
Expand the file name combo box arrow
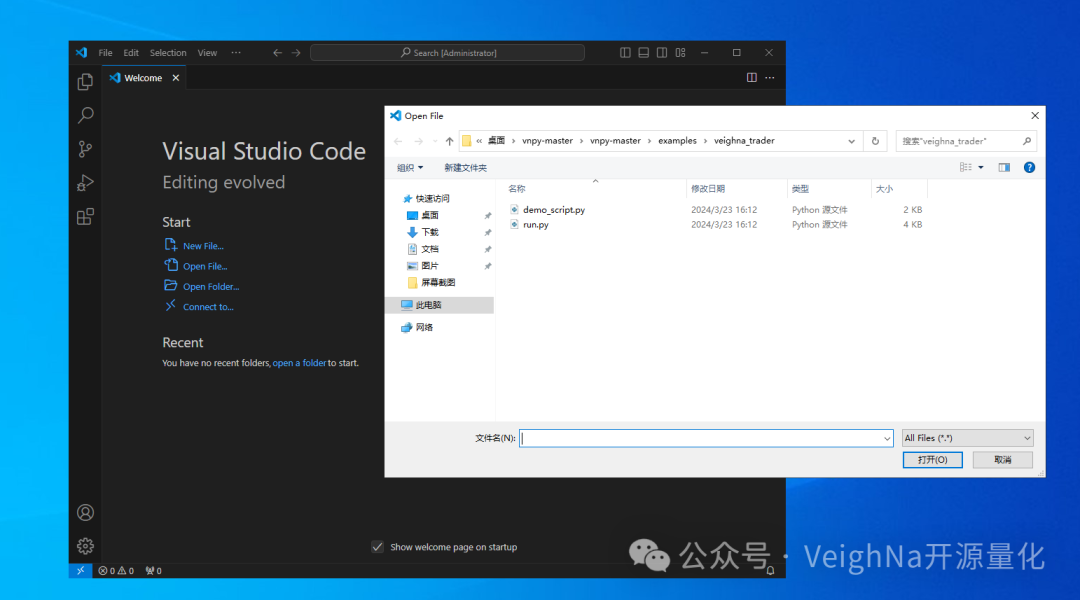(887, 438)
